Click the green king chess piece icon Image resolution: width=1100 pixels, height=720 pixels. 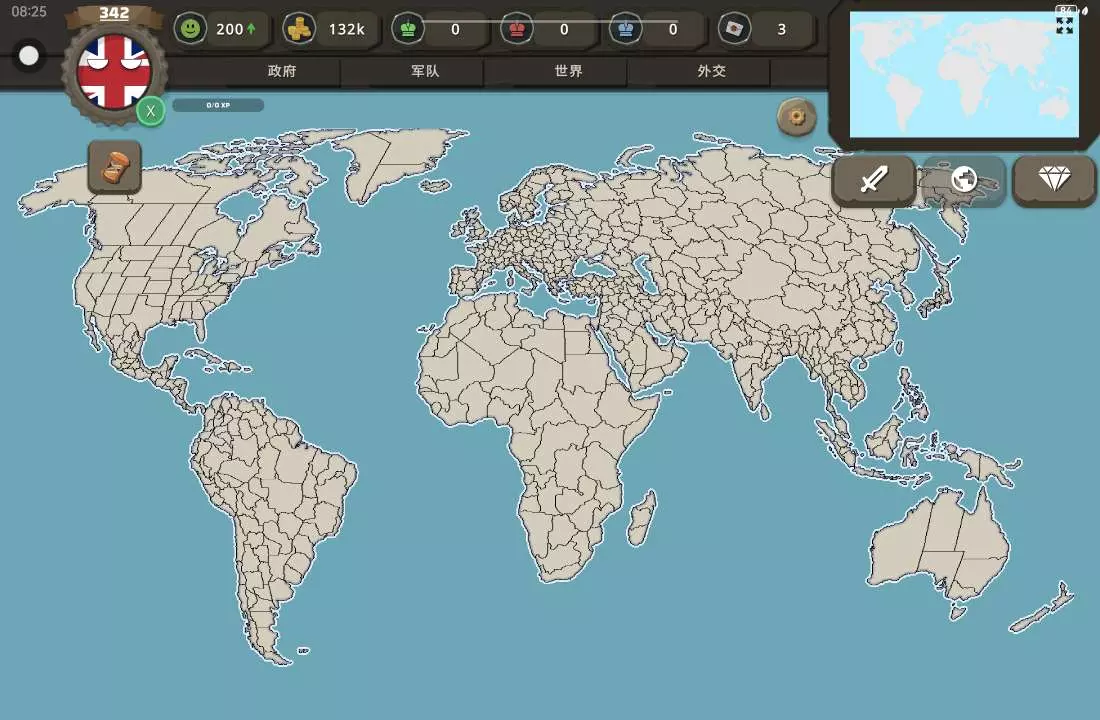(408, 29)
